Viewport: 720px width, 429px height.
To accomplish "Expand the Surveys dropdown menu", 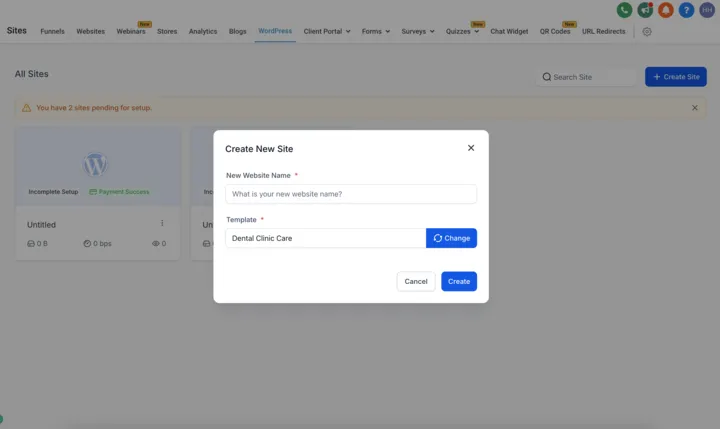I will click(x=417, y=31).
